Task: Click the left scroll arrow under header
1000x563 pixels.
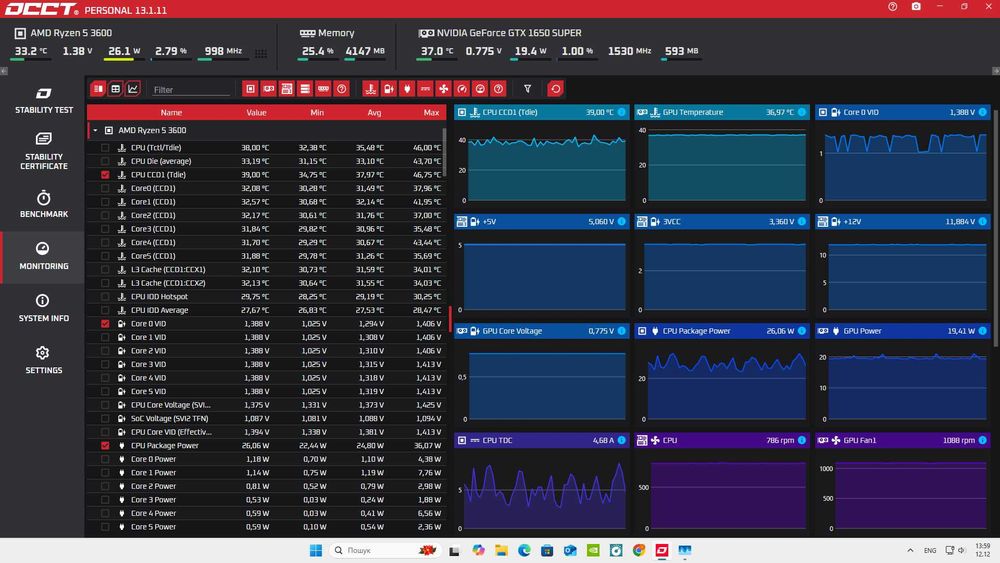Action: tap(4, 71)
